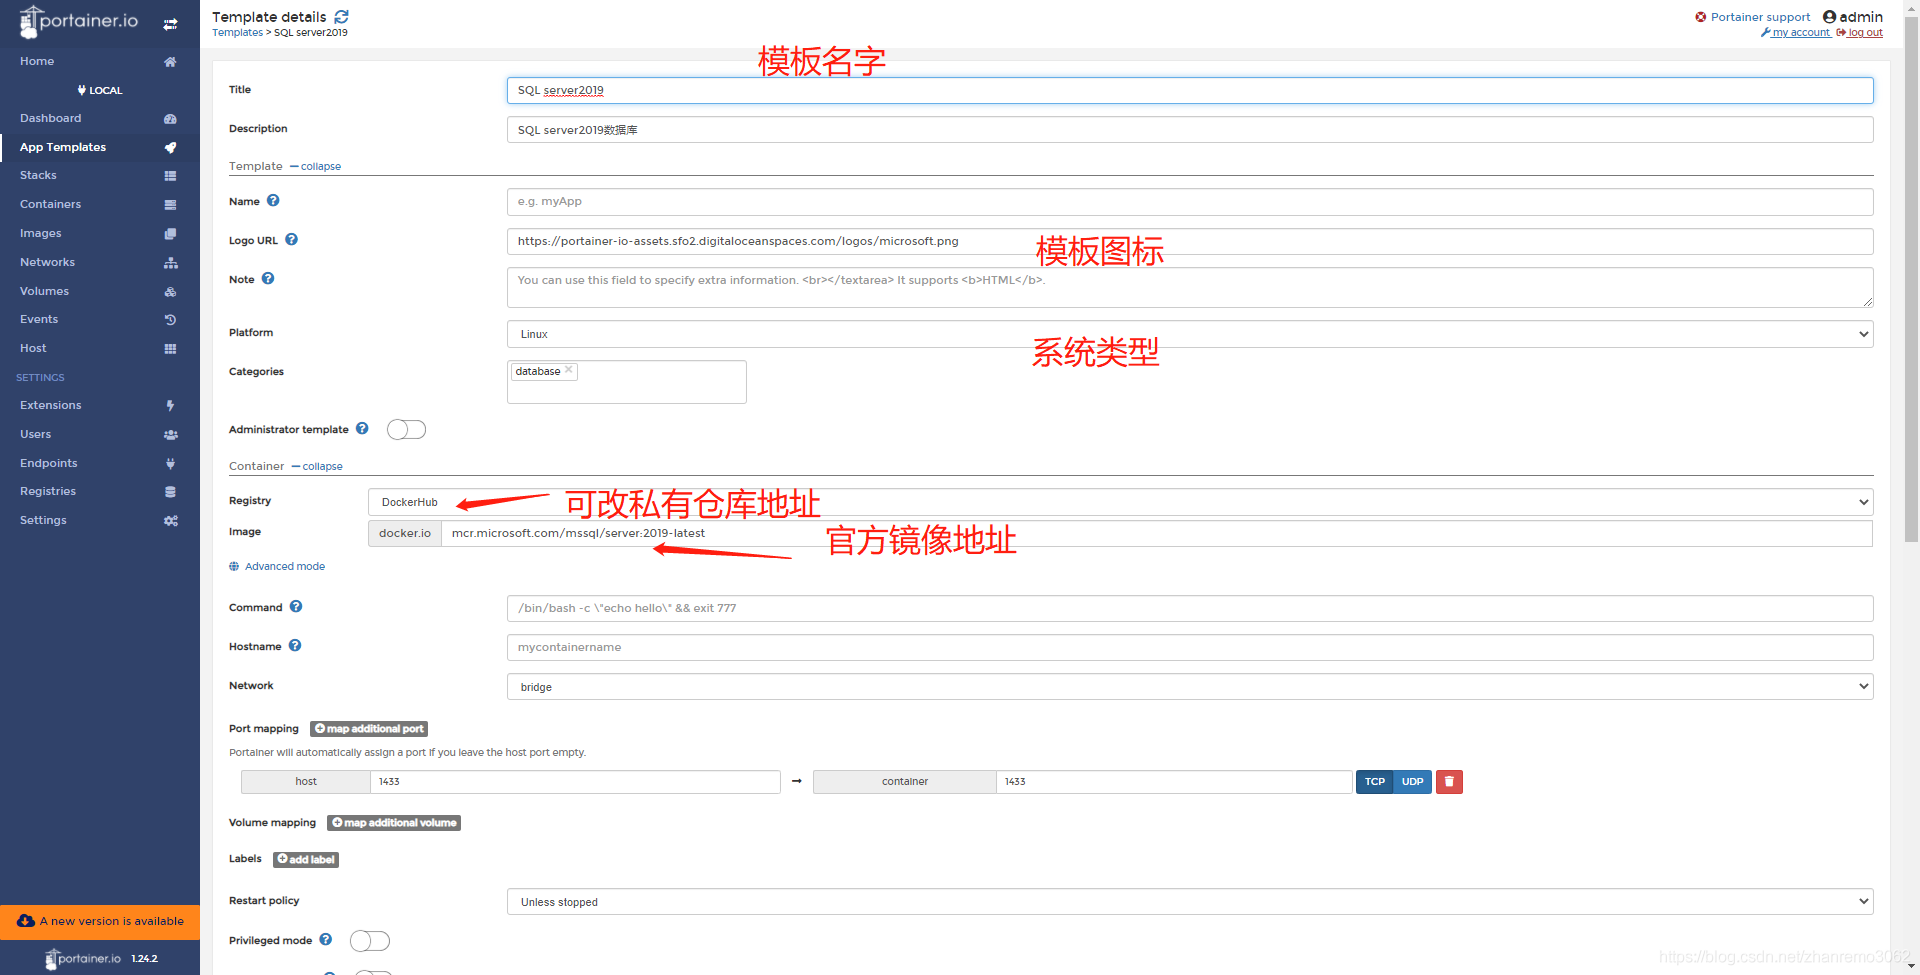The image size is (1920, 975).
Task: Open Registries settings in sidebar
Action: (48, 491)
